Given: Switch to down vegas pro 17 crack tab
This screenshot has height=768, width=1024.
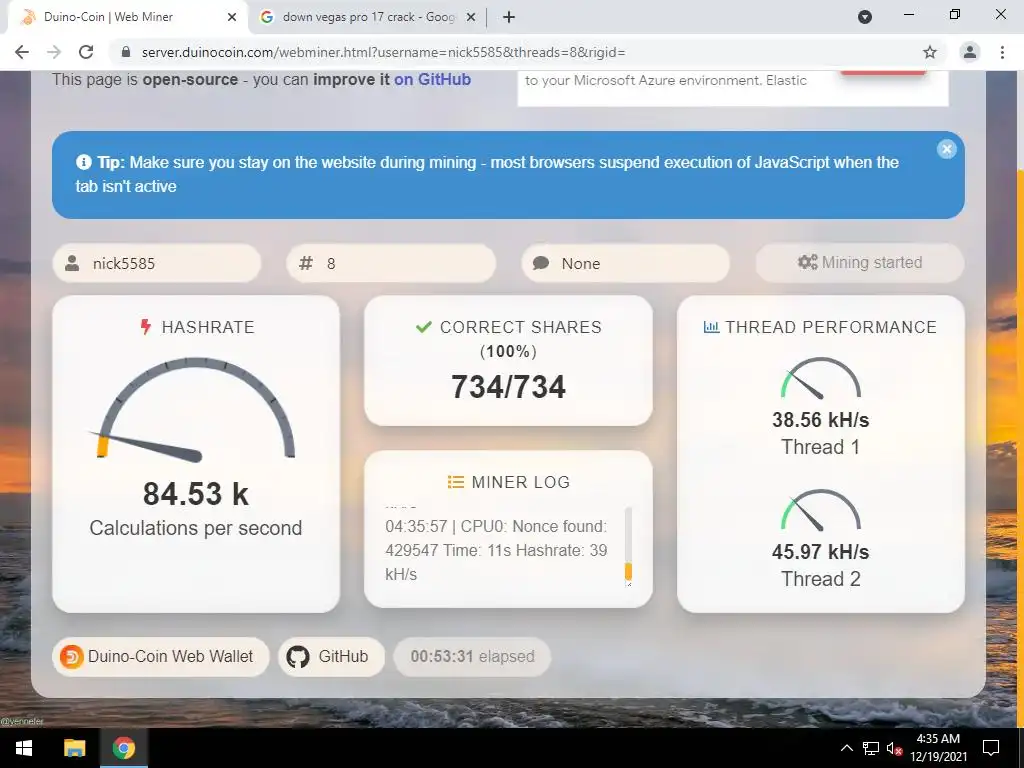Looking at the screenshot, I should (x=368, y=18).
